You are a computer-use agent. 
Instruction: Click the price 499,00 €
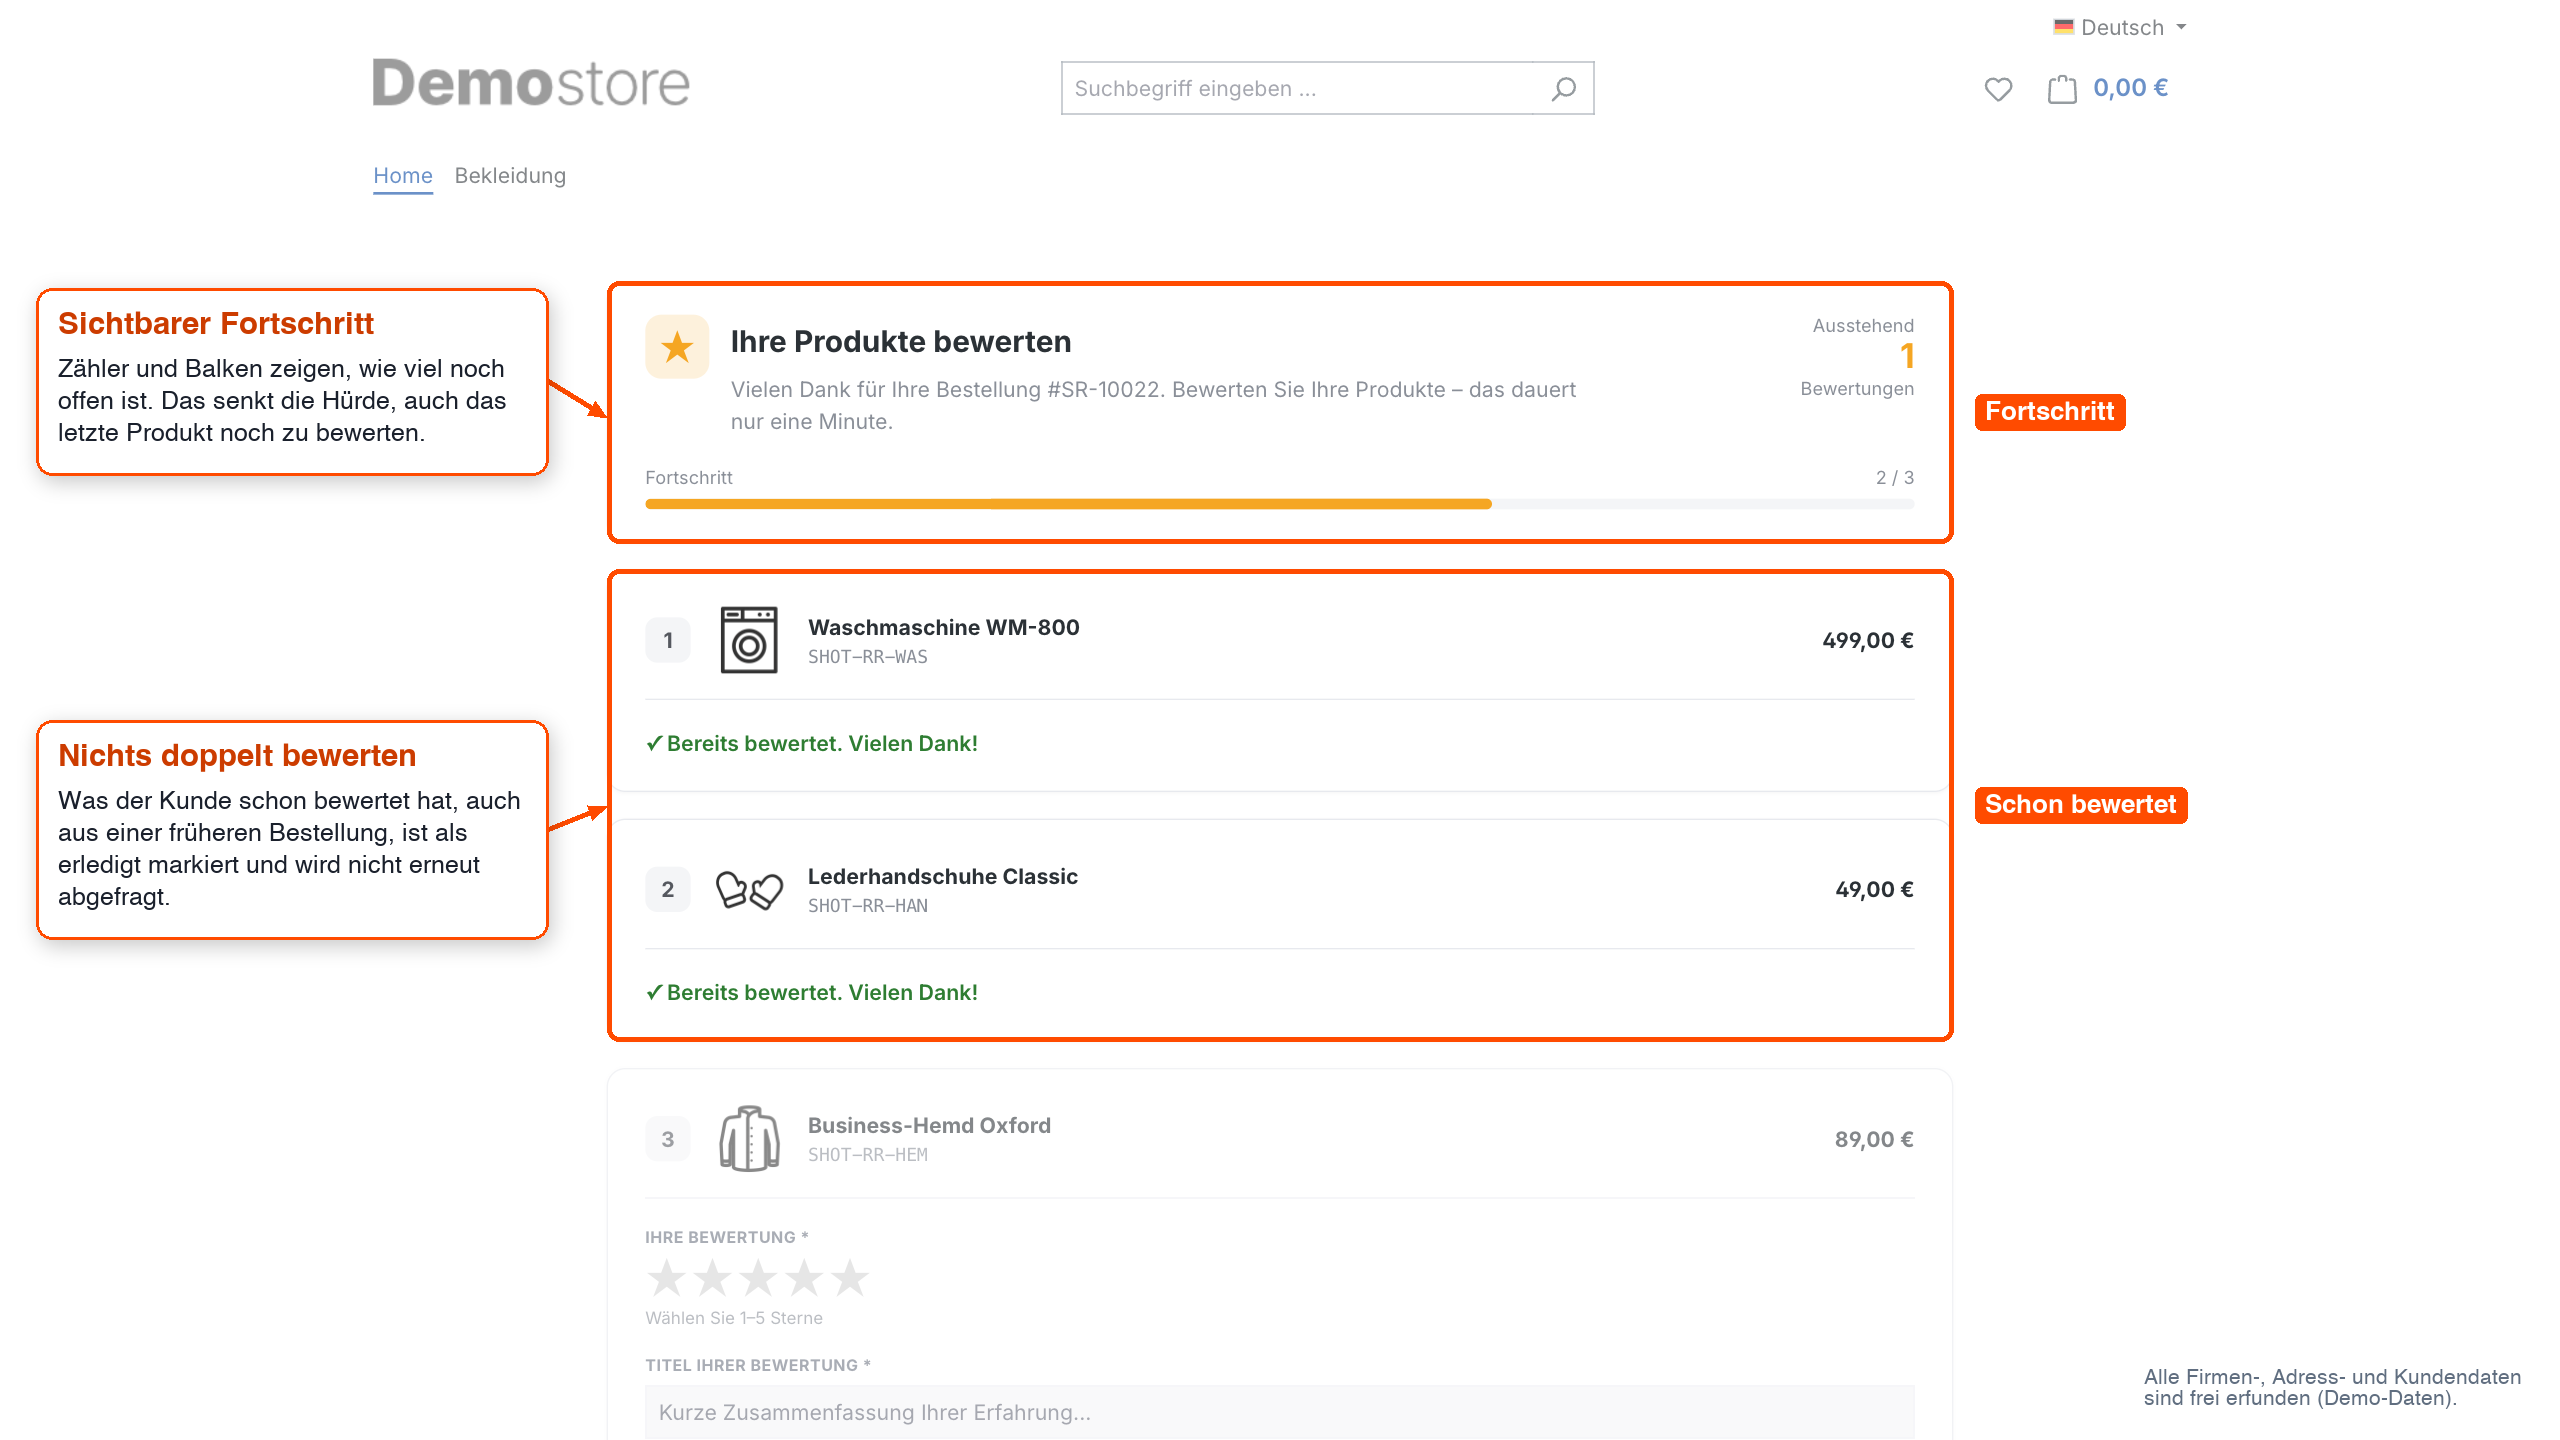tap(1868, 640)
